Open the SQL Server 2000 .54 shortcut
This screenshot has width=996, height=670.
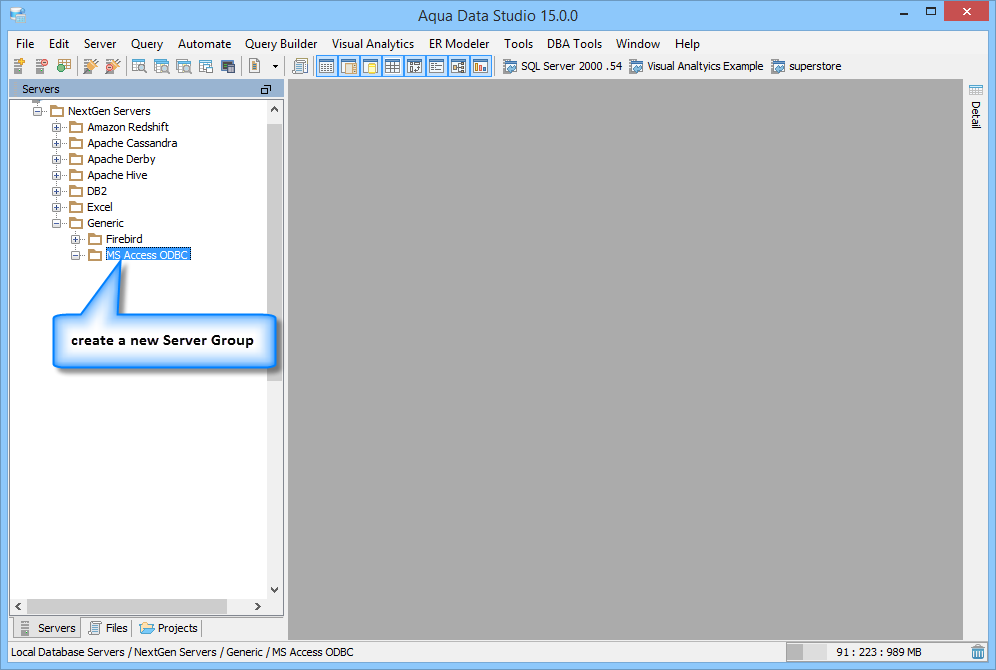tap(562, 66)
